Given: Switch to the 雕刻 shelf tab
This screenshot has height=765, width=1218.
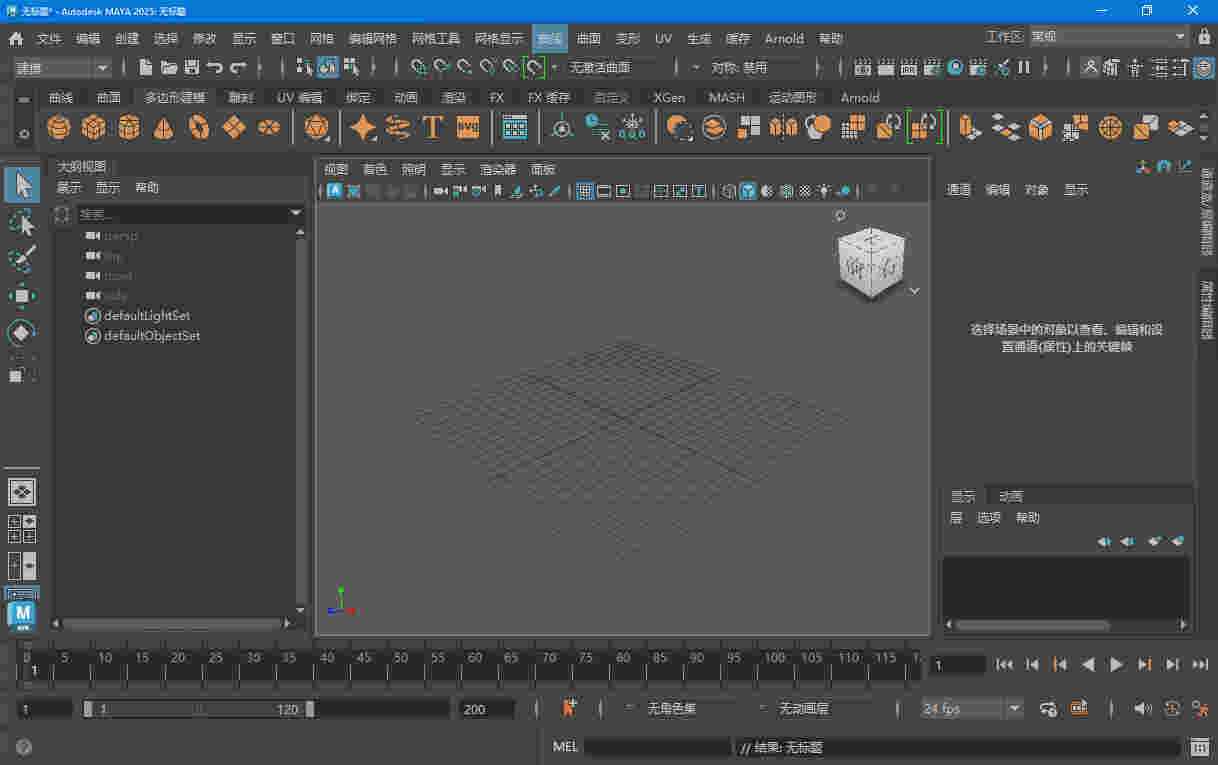Looking at the screenshot, I should click(240, 98).
